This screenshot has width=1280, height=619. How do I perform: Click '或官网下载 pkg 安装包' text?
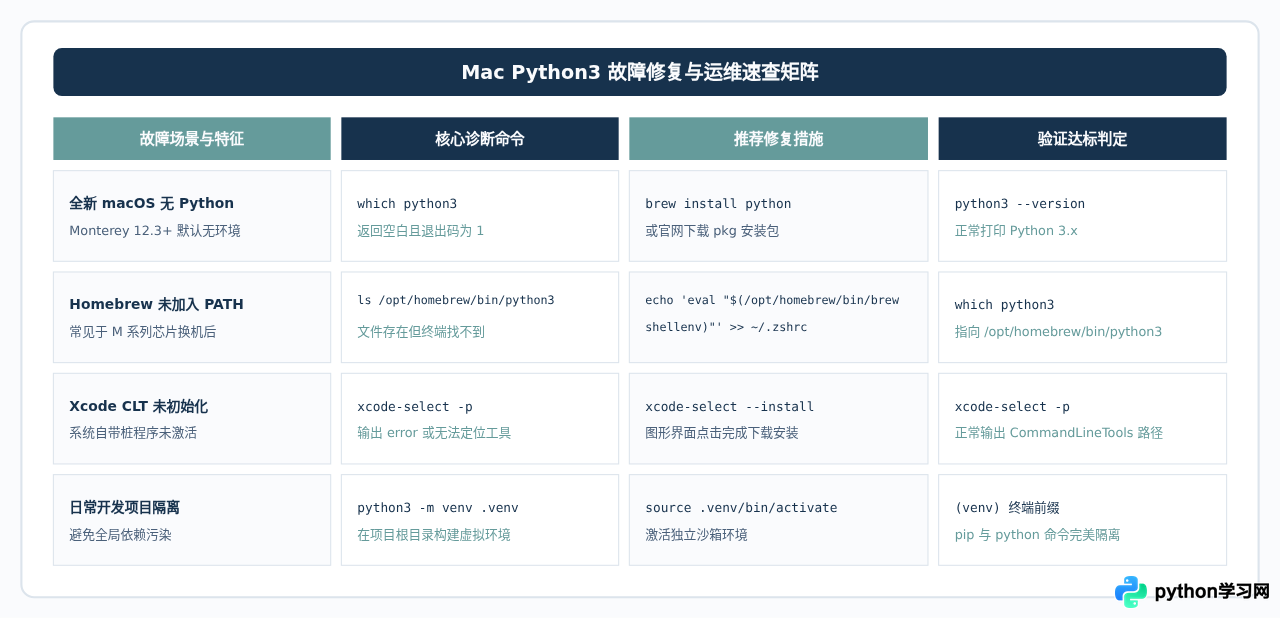coord(712,231)
